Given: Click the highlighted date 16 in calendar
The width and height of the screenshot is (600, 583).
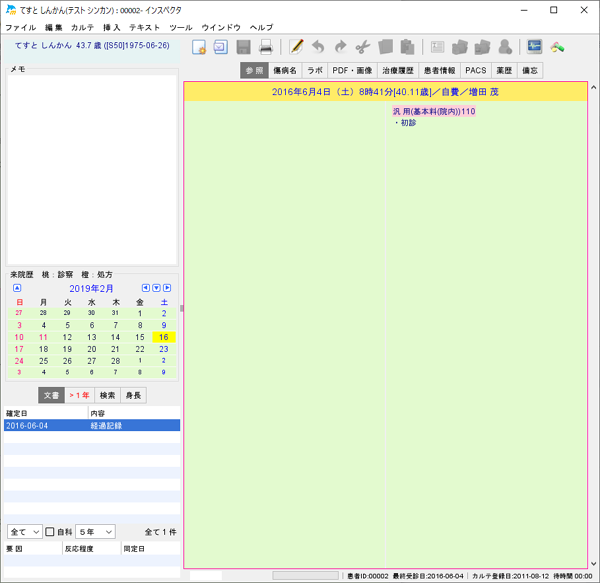Looking at the screenshot, I should tap(164, 337).
